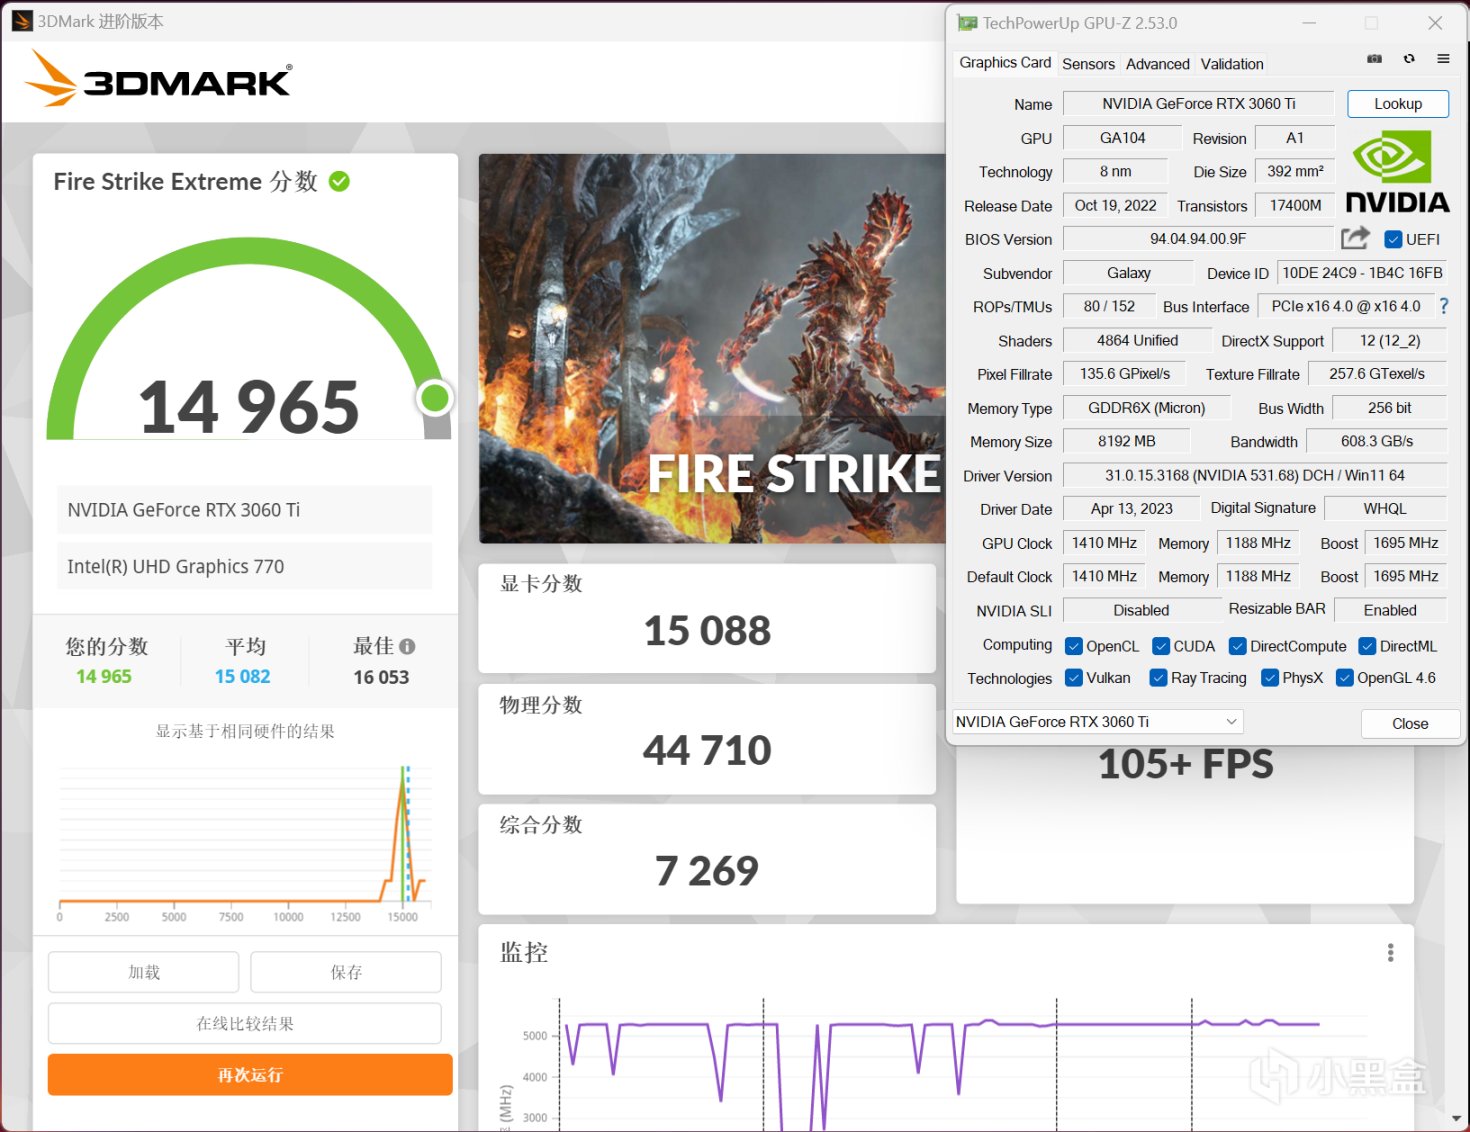The height and width of the screenshot is (1132, 1470).
Task: Toggle the PhysX checkbox
Action: pyautogui.click(x=1270, y=678)
